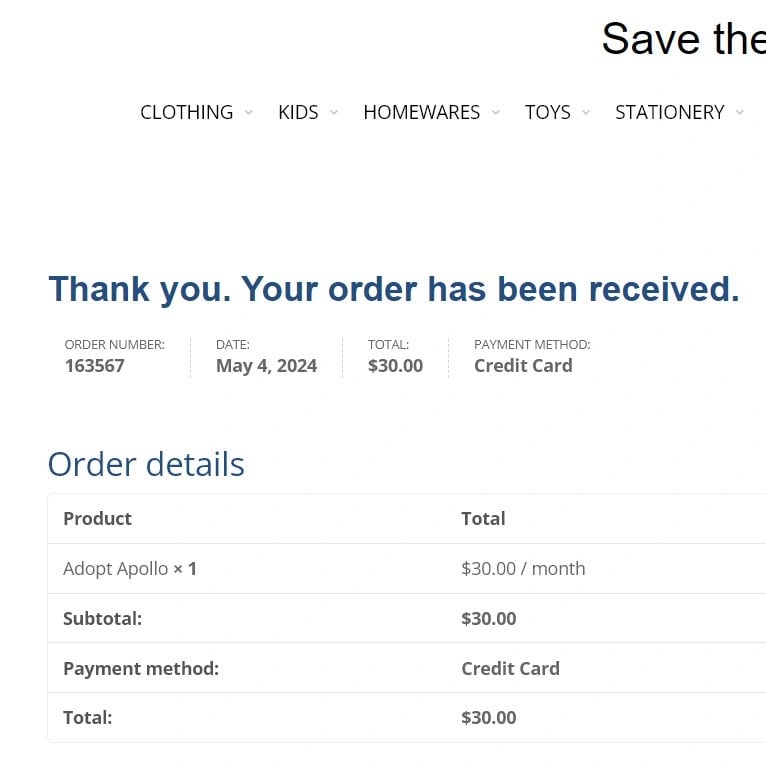The image size is (766, 766).
Task: Click the Subtotal row amount
Action: tap(489, 619)
